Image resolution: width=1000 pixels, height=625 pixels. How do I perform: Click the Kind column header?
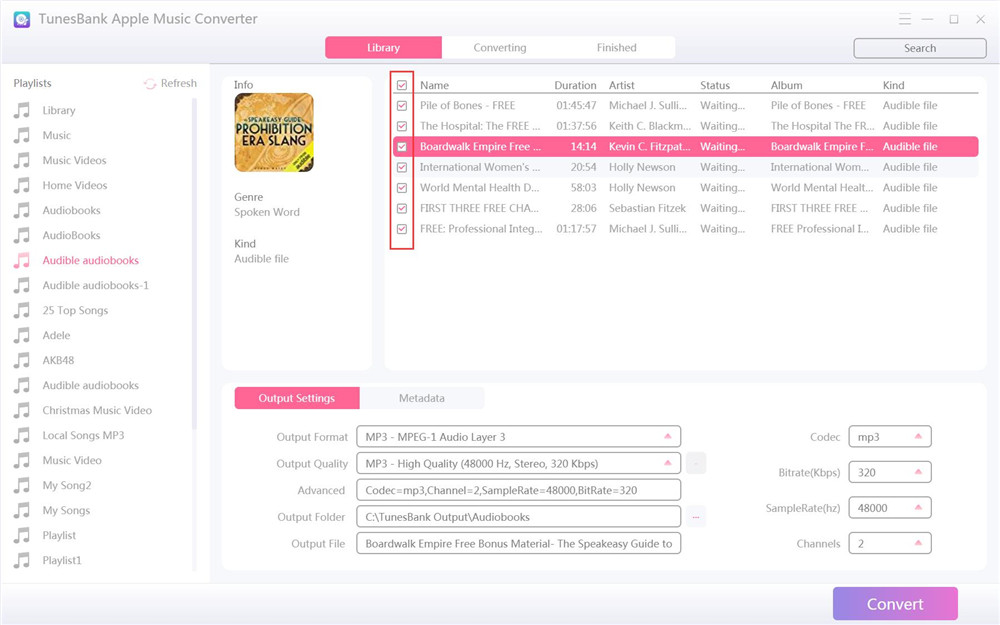click(893, 85)
